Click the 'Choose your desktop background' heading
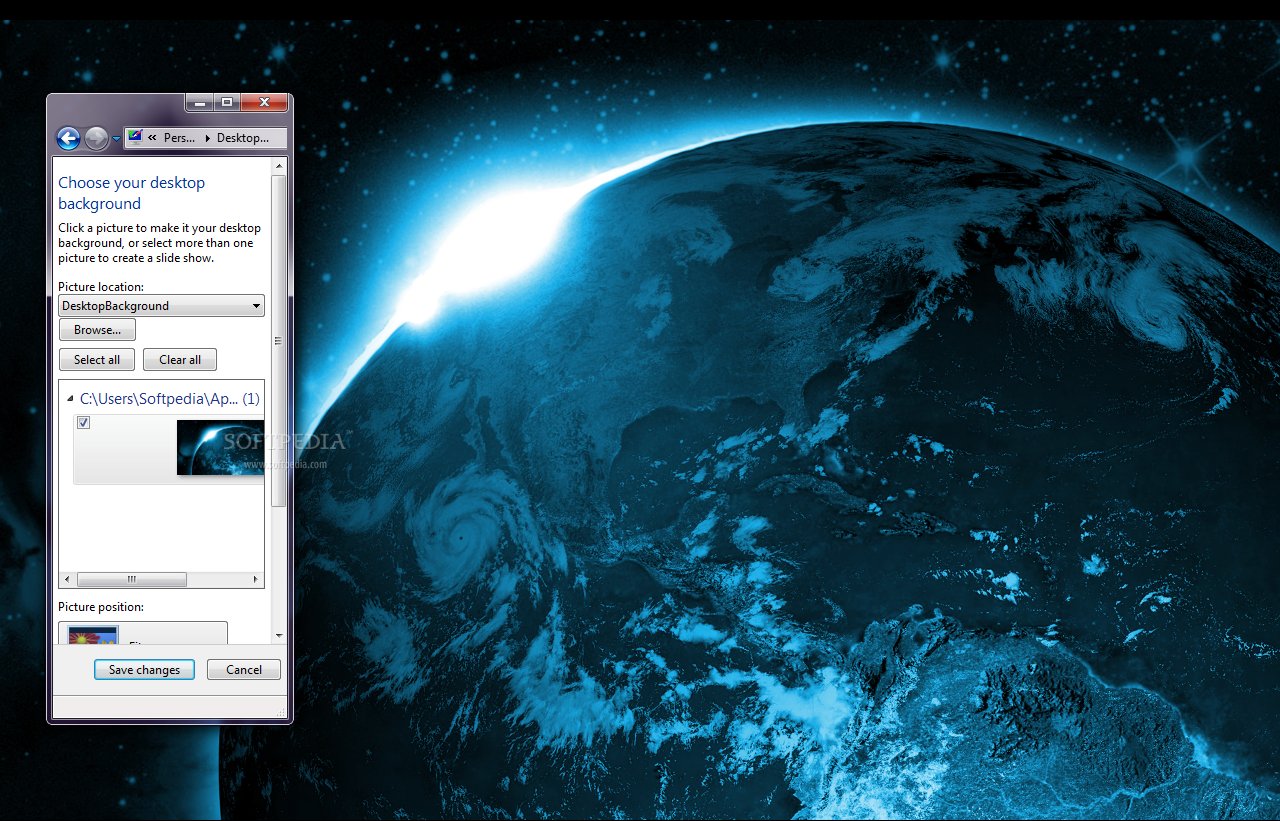The image size is (1280, 821). [x=131, y=193]
